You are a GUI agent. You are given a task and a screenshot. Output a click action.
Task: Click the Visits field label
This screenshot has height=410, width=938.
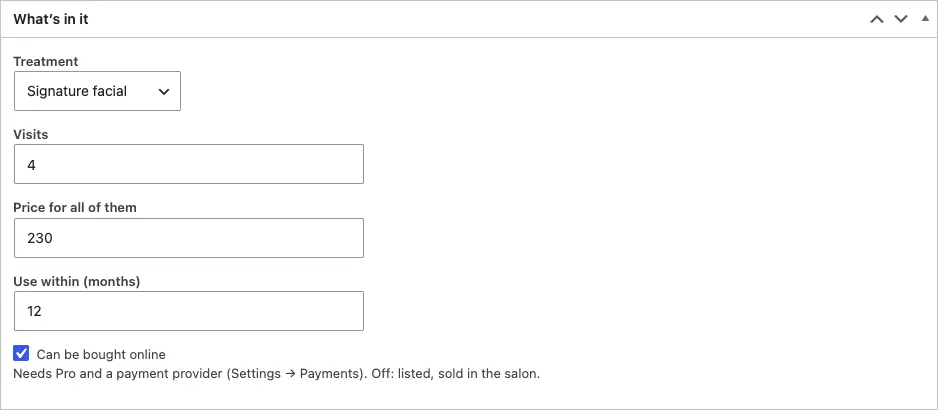[31, 135]
